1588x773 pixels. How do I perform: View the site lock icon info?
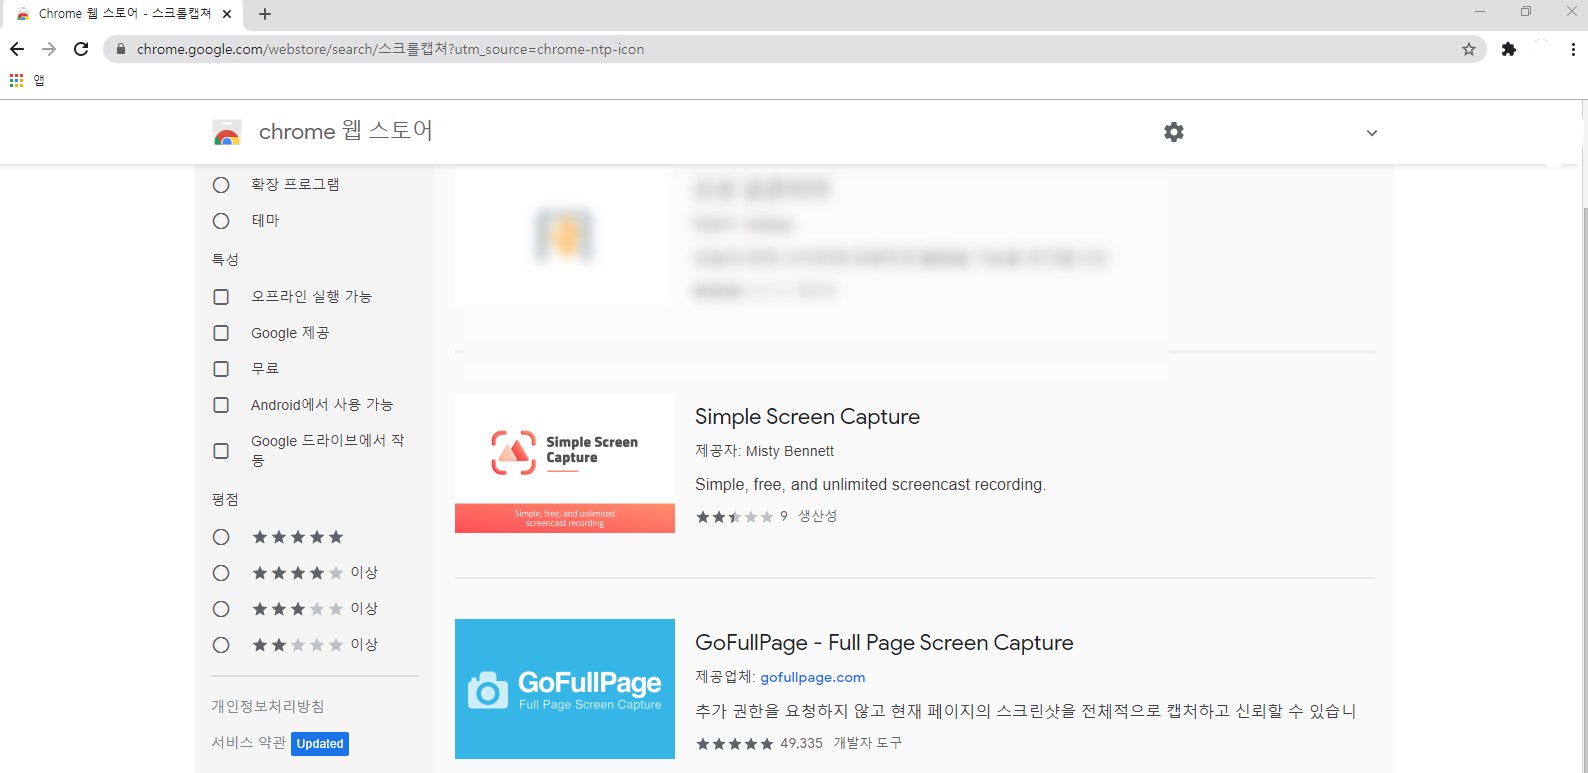point(121,49)
